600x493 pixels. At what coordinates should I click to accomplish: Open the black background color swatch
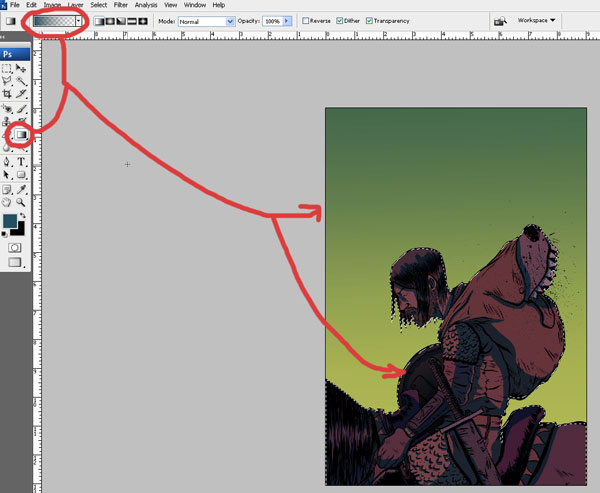pos(19,230)
